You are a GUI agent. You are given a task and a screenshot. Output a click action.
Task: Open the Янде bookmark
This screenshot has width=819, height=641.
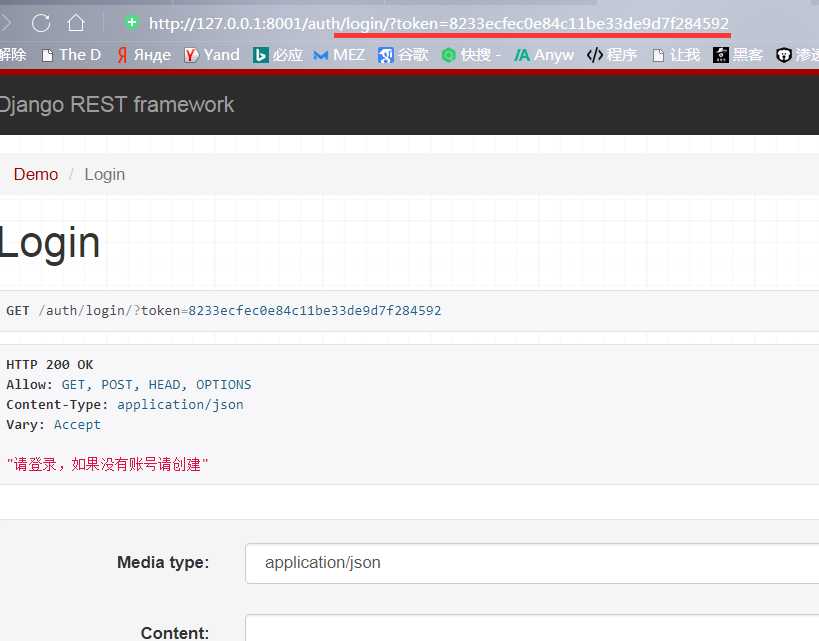click(144, 55)
